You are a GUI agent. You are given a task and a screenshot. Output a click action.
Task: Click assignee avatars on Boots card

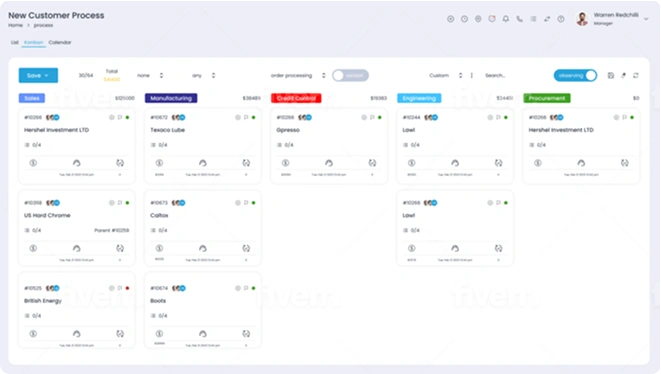coord(179,288)
